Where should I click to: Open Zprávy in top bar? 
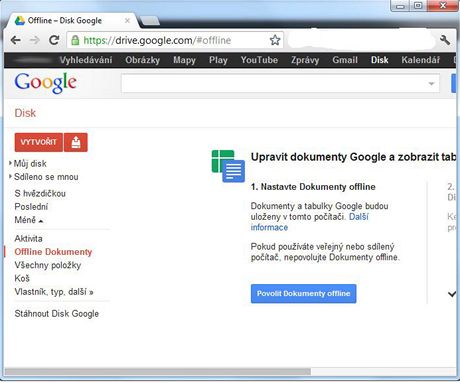[x=305, y=60]
